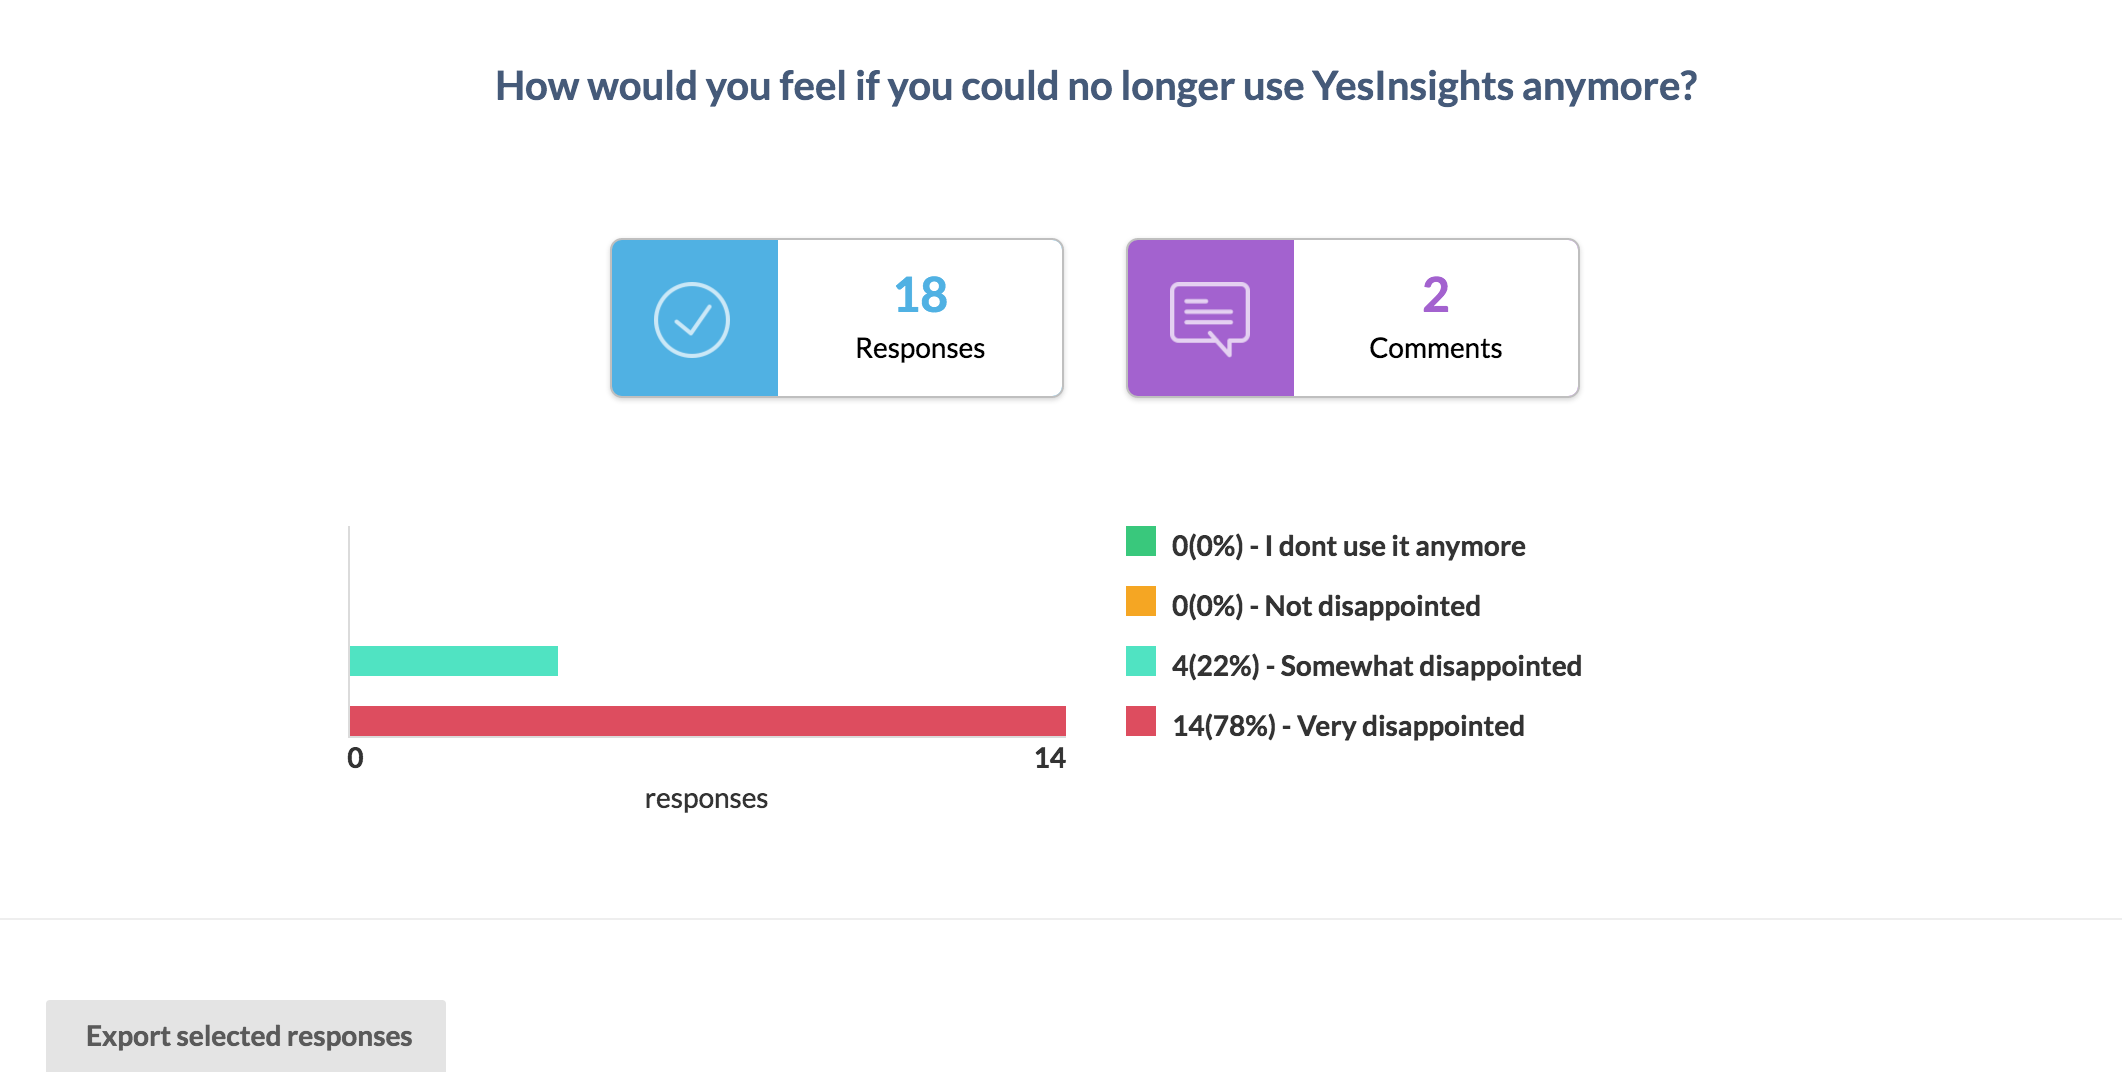Click the chat message icon on the purple tile

pos(1211,317)
